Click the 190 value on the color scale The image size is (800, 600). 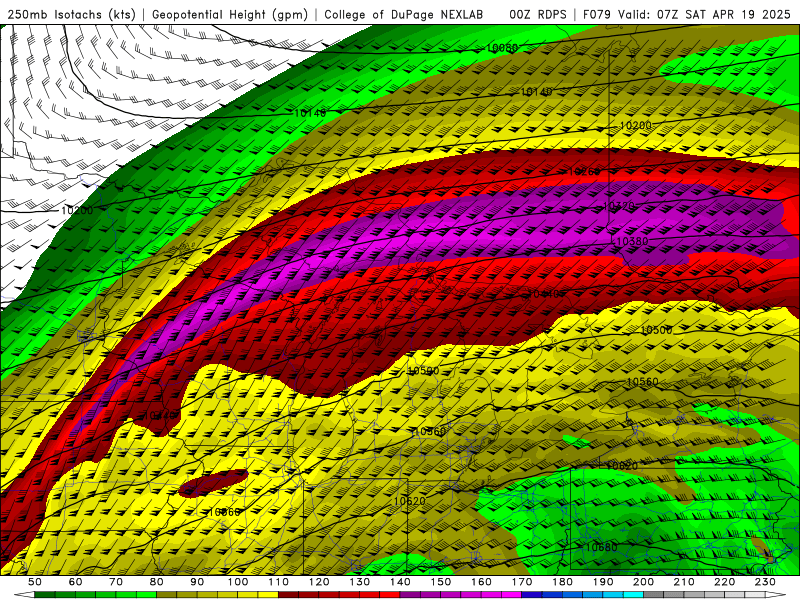click(x=603, y=582)
